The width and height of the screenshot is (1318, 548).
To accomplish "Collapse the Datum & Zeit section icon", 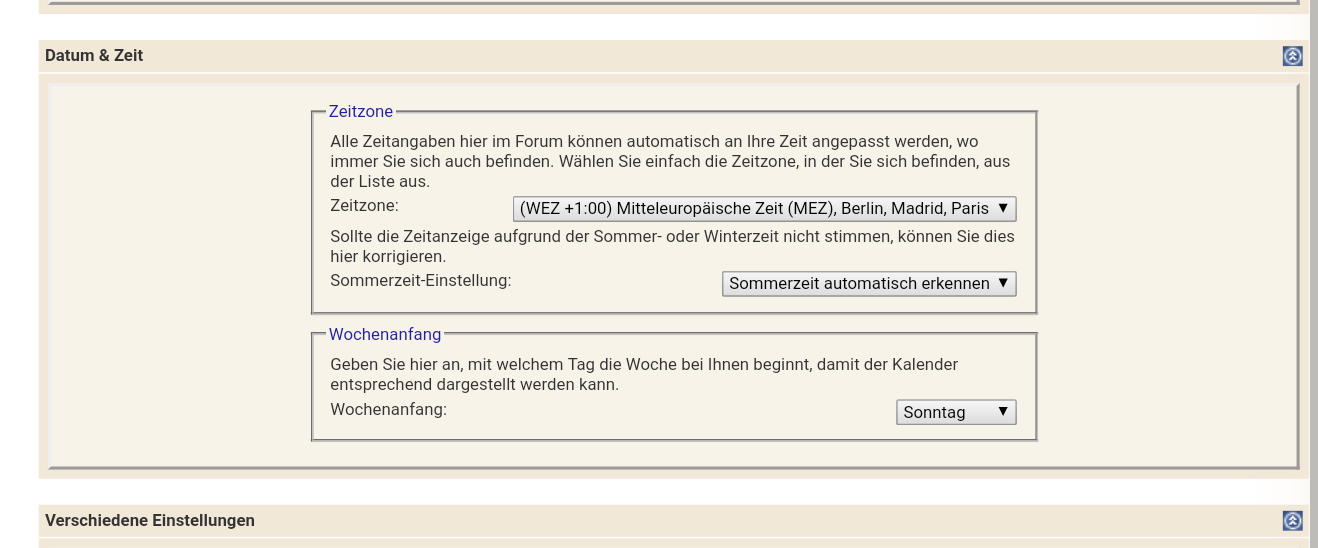I will click(x=1292, y=57).
